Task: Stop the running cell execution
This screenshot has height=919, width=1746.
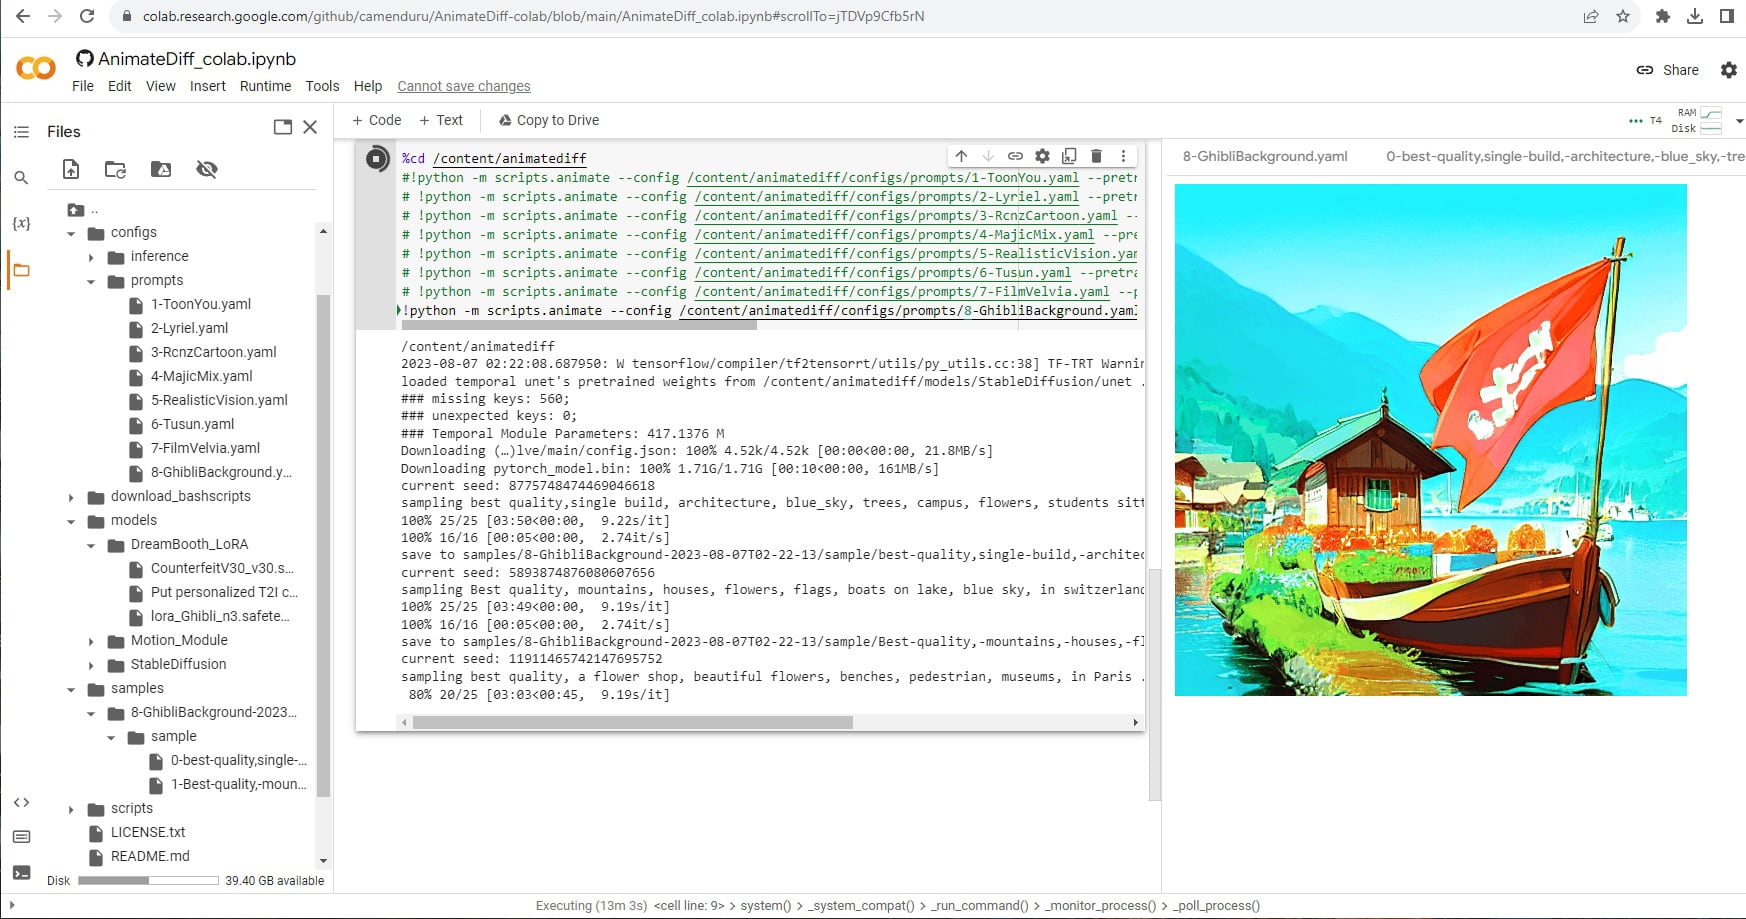Action: click(x=376, y=158)
